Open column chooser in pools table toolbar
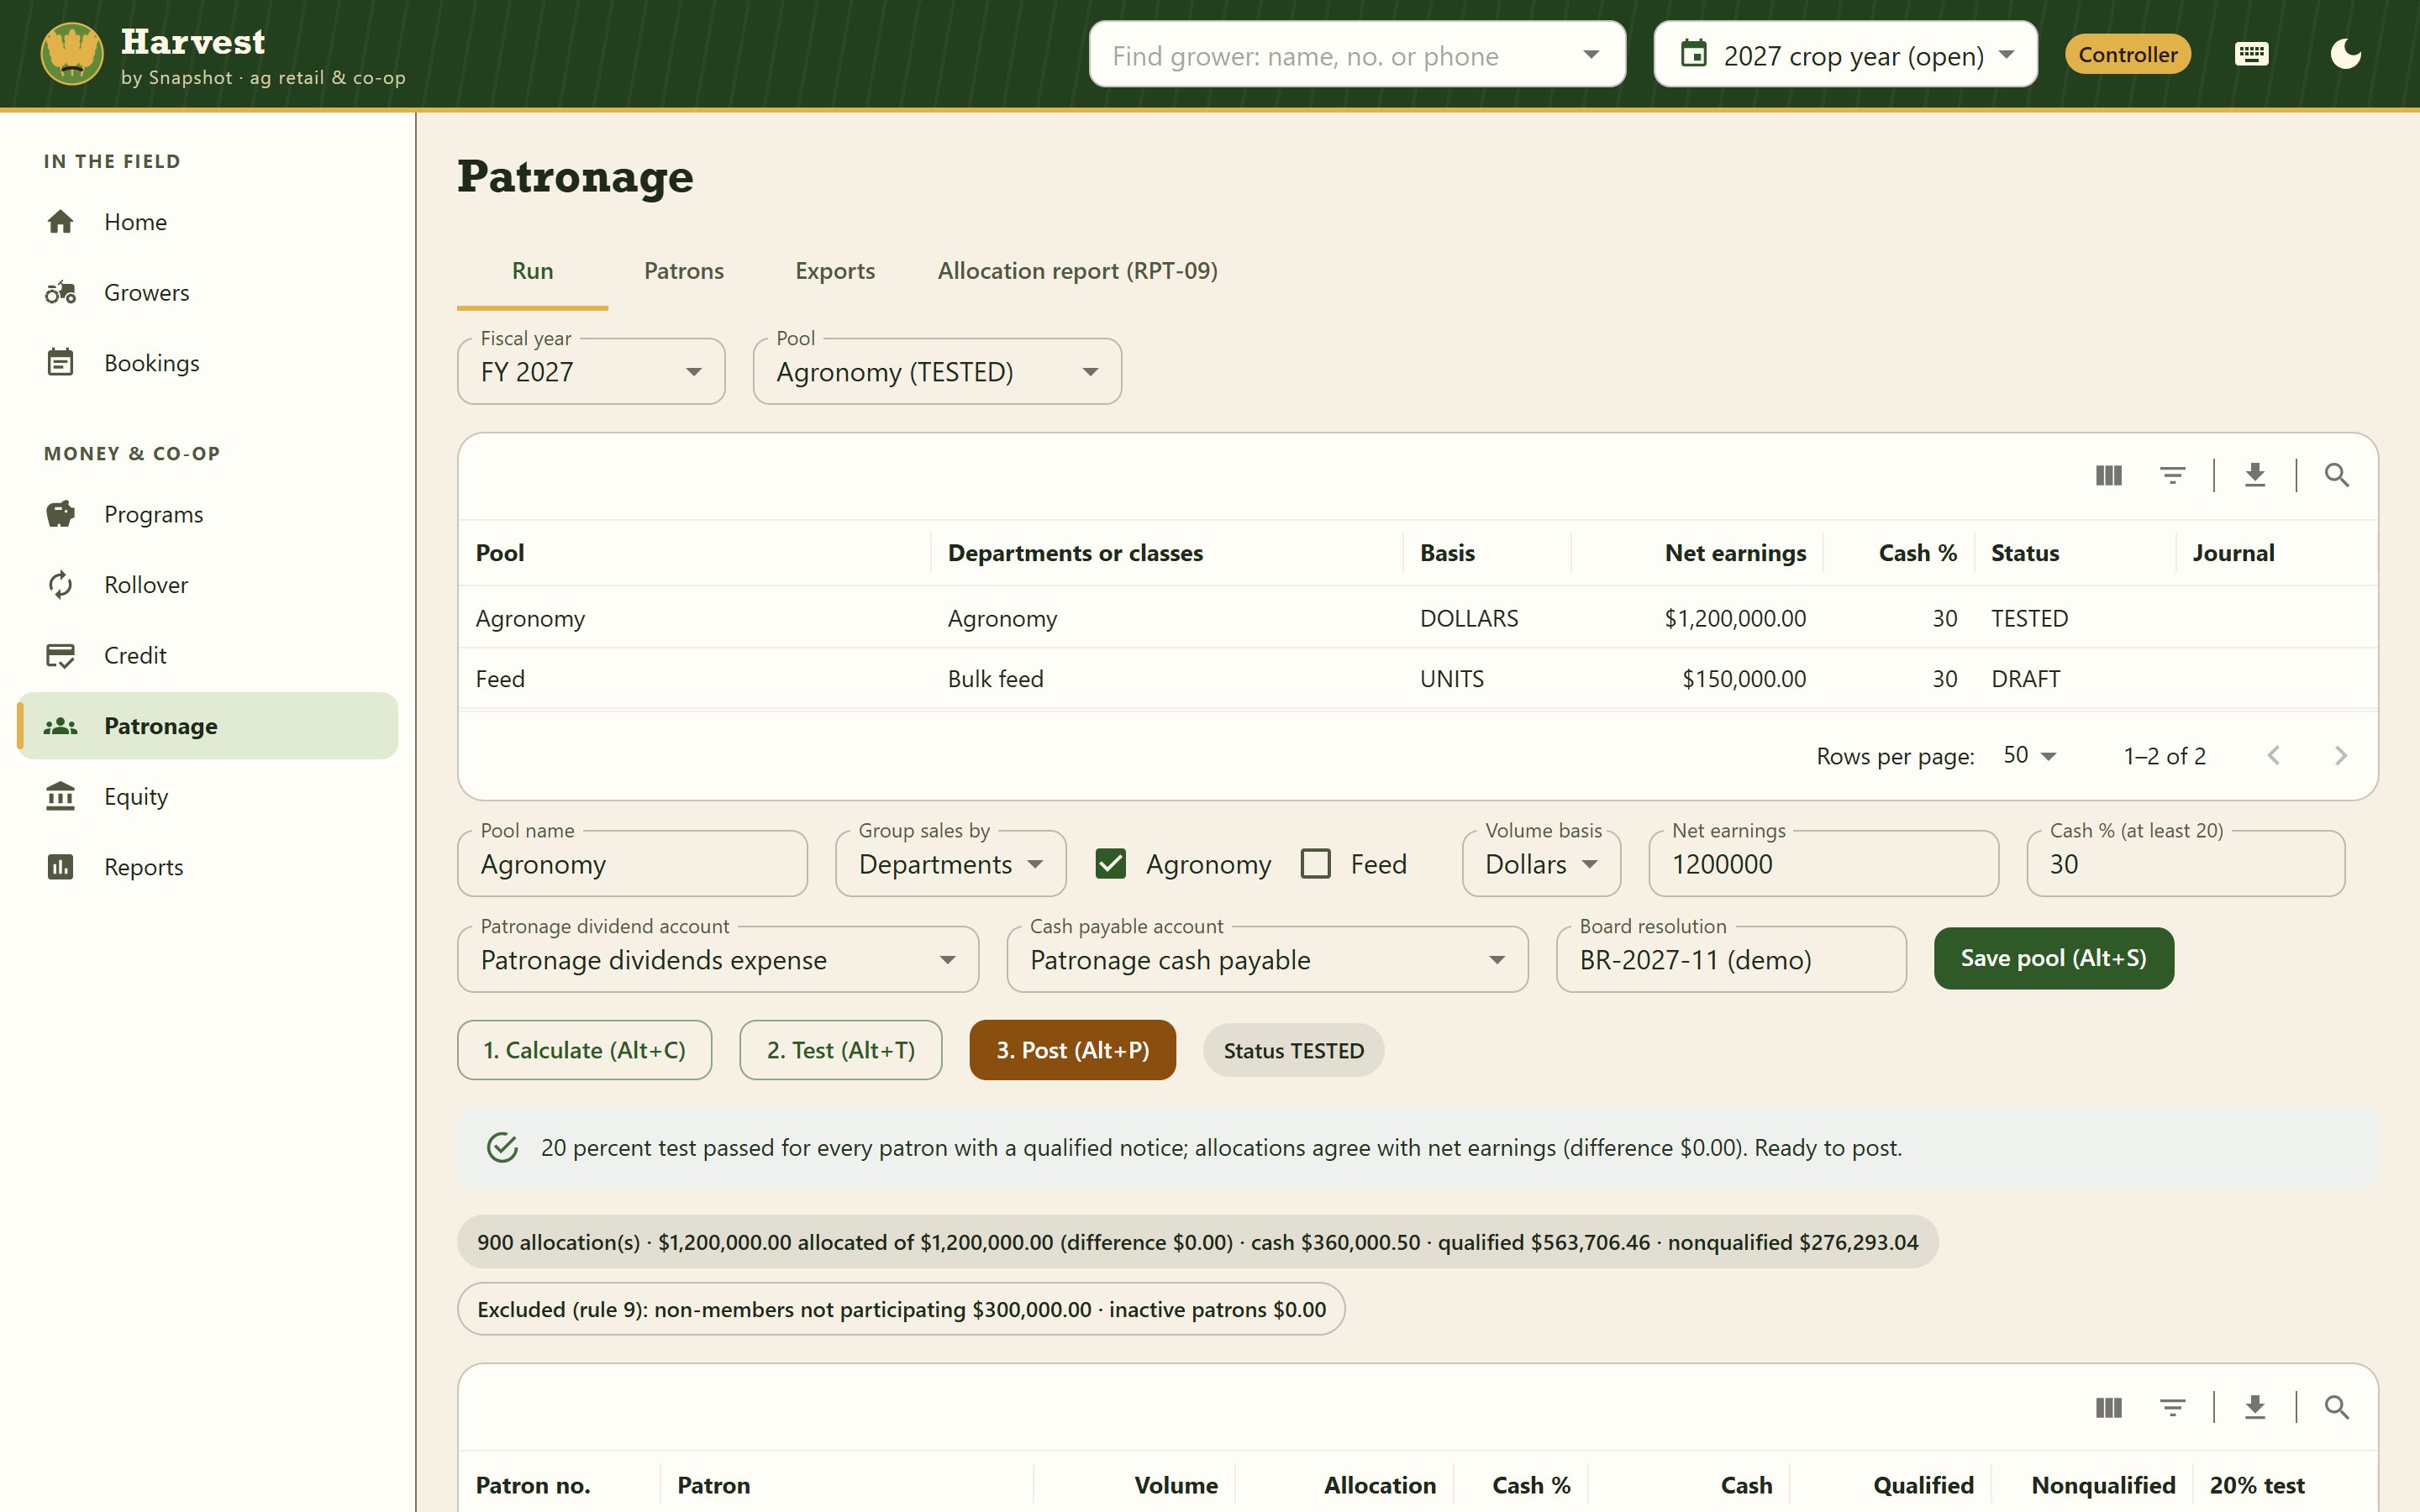The image size is (2420, 1512). (2108, 475)
